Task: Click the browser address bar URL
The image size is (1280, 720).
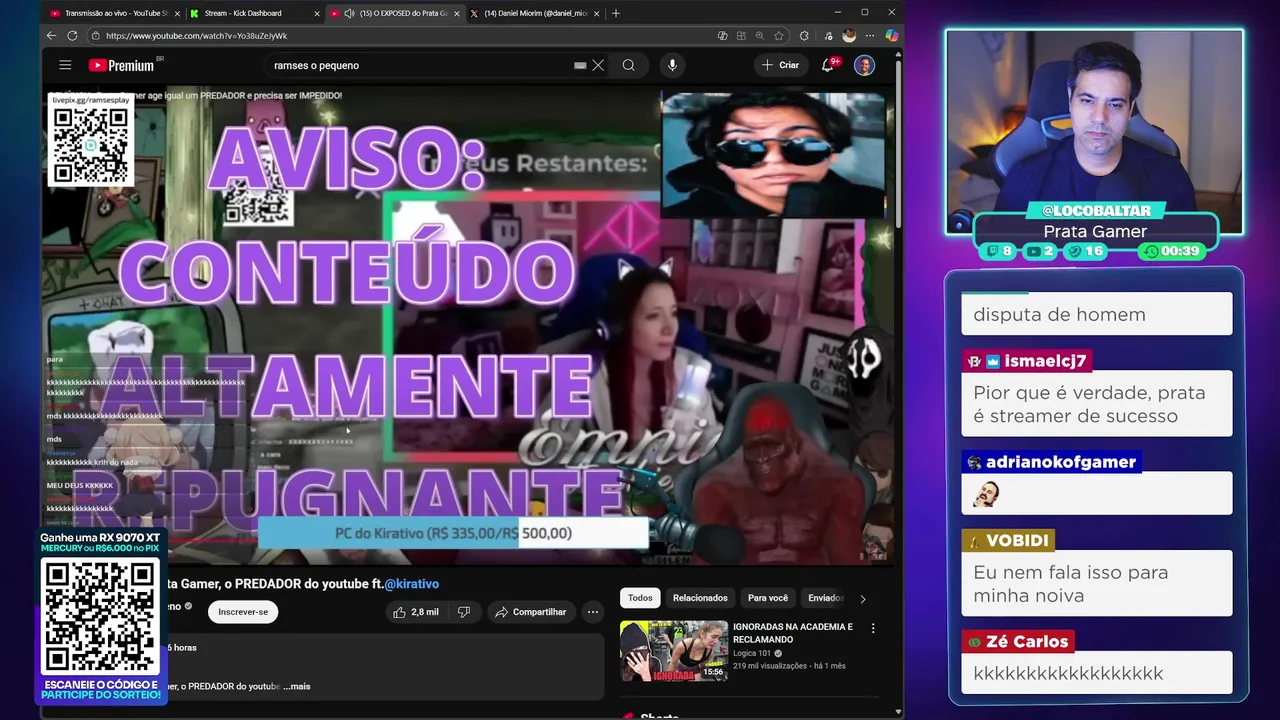Action: (x=196, y=35)
